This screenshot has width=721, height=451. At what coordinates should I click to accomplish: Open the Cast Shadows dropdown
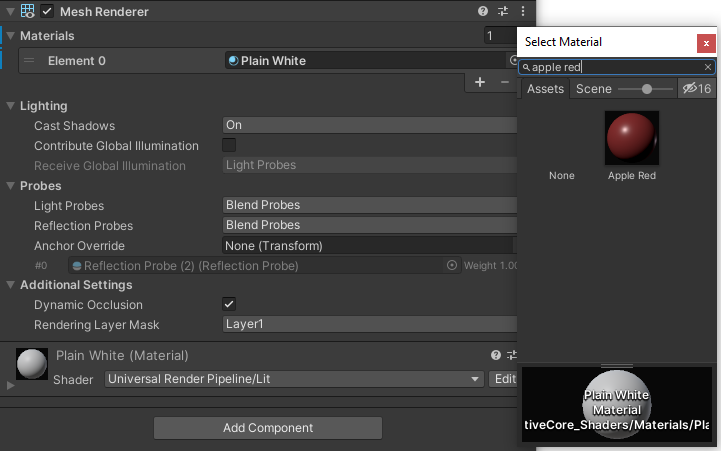pos(368,125)
